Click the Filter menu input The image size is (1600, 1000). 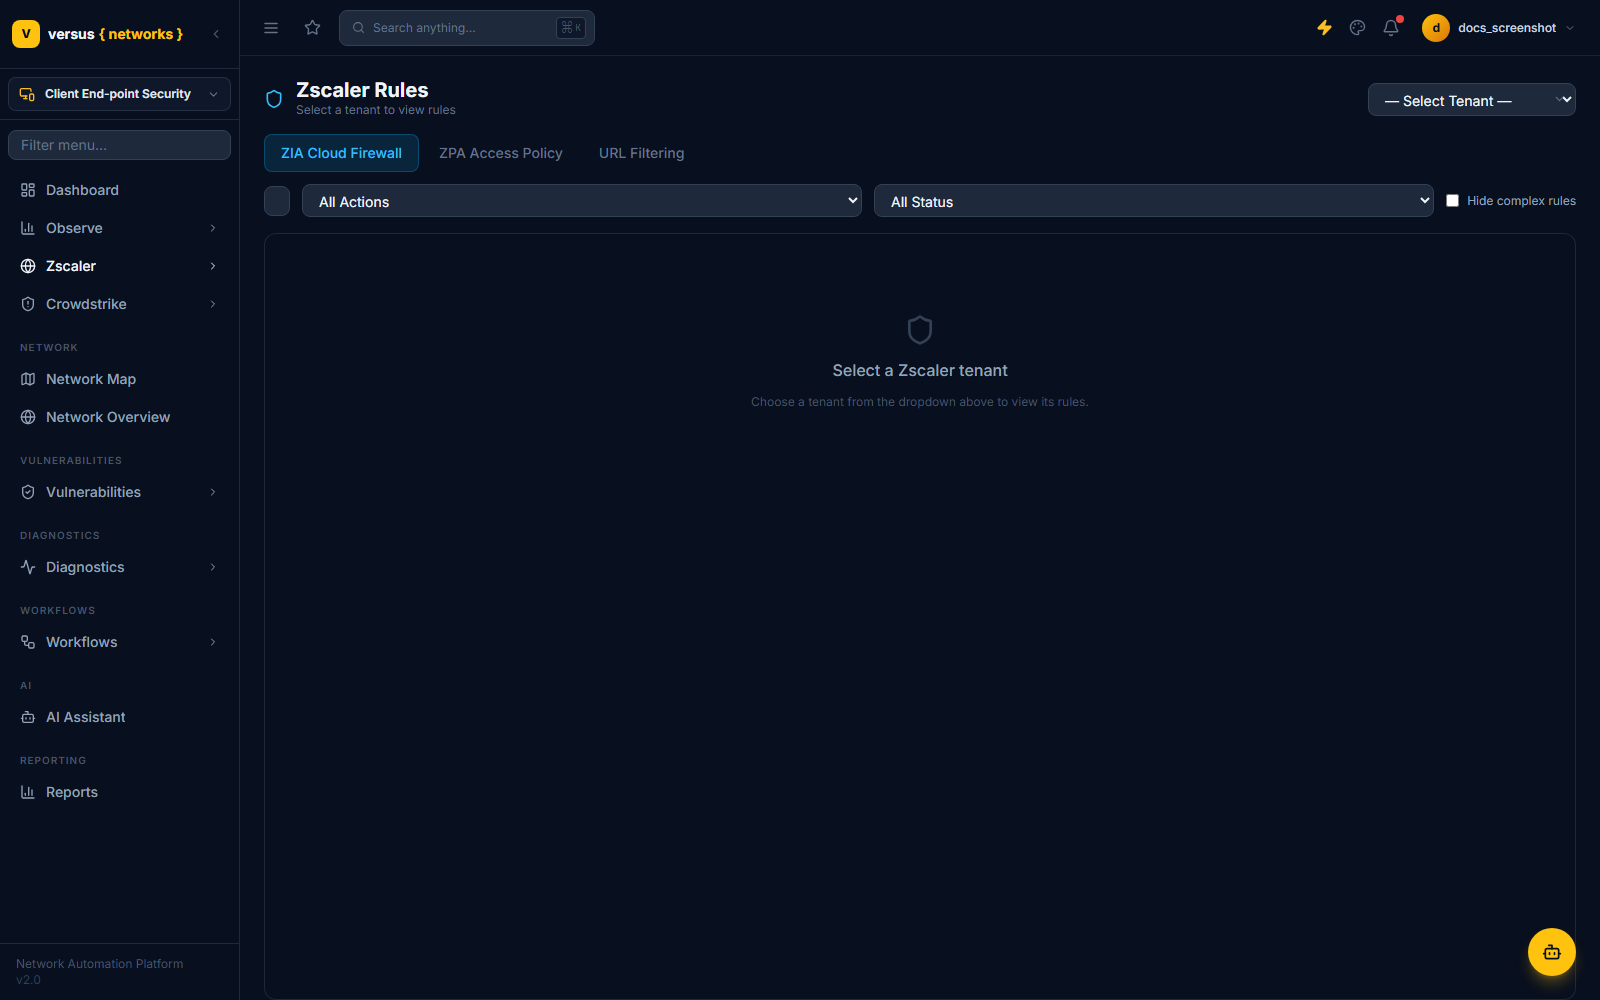click(x=119, y=145)
